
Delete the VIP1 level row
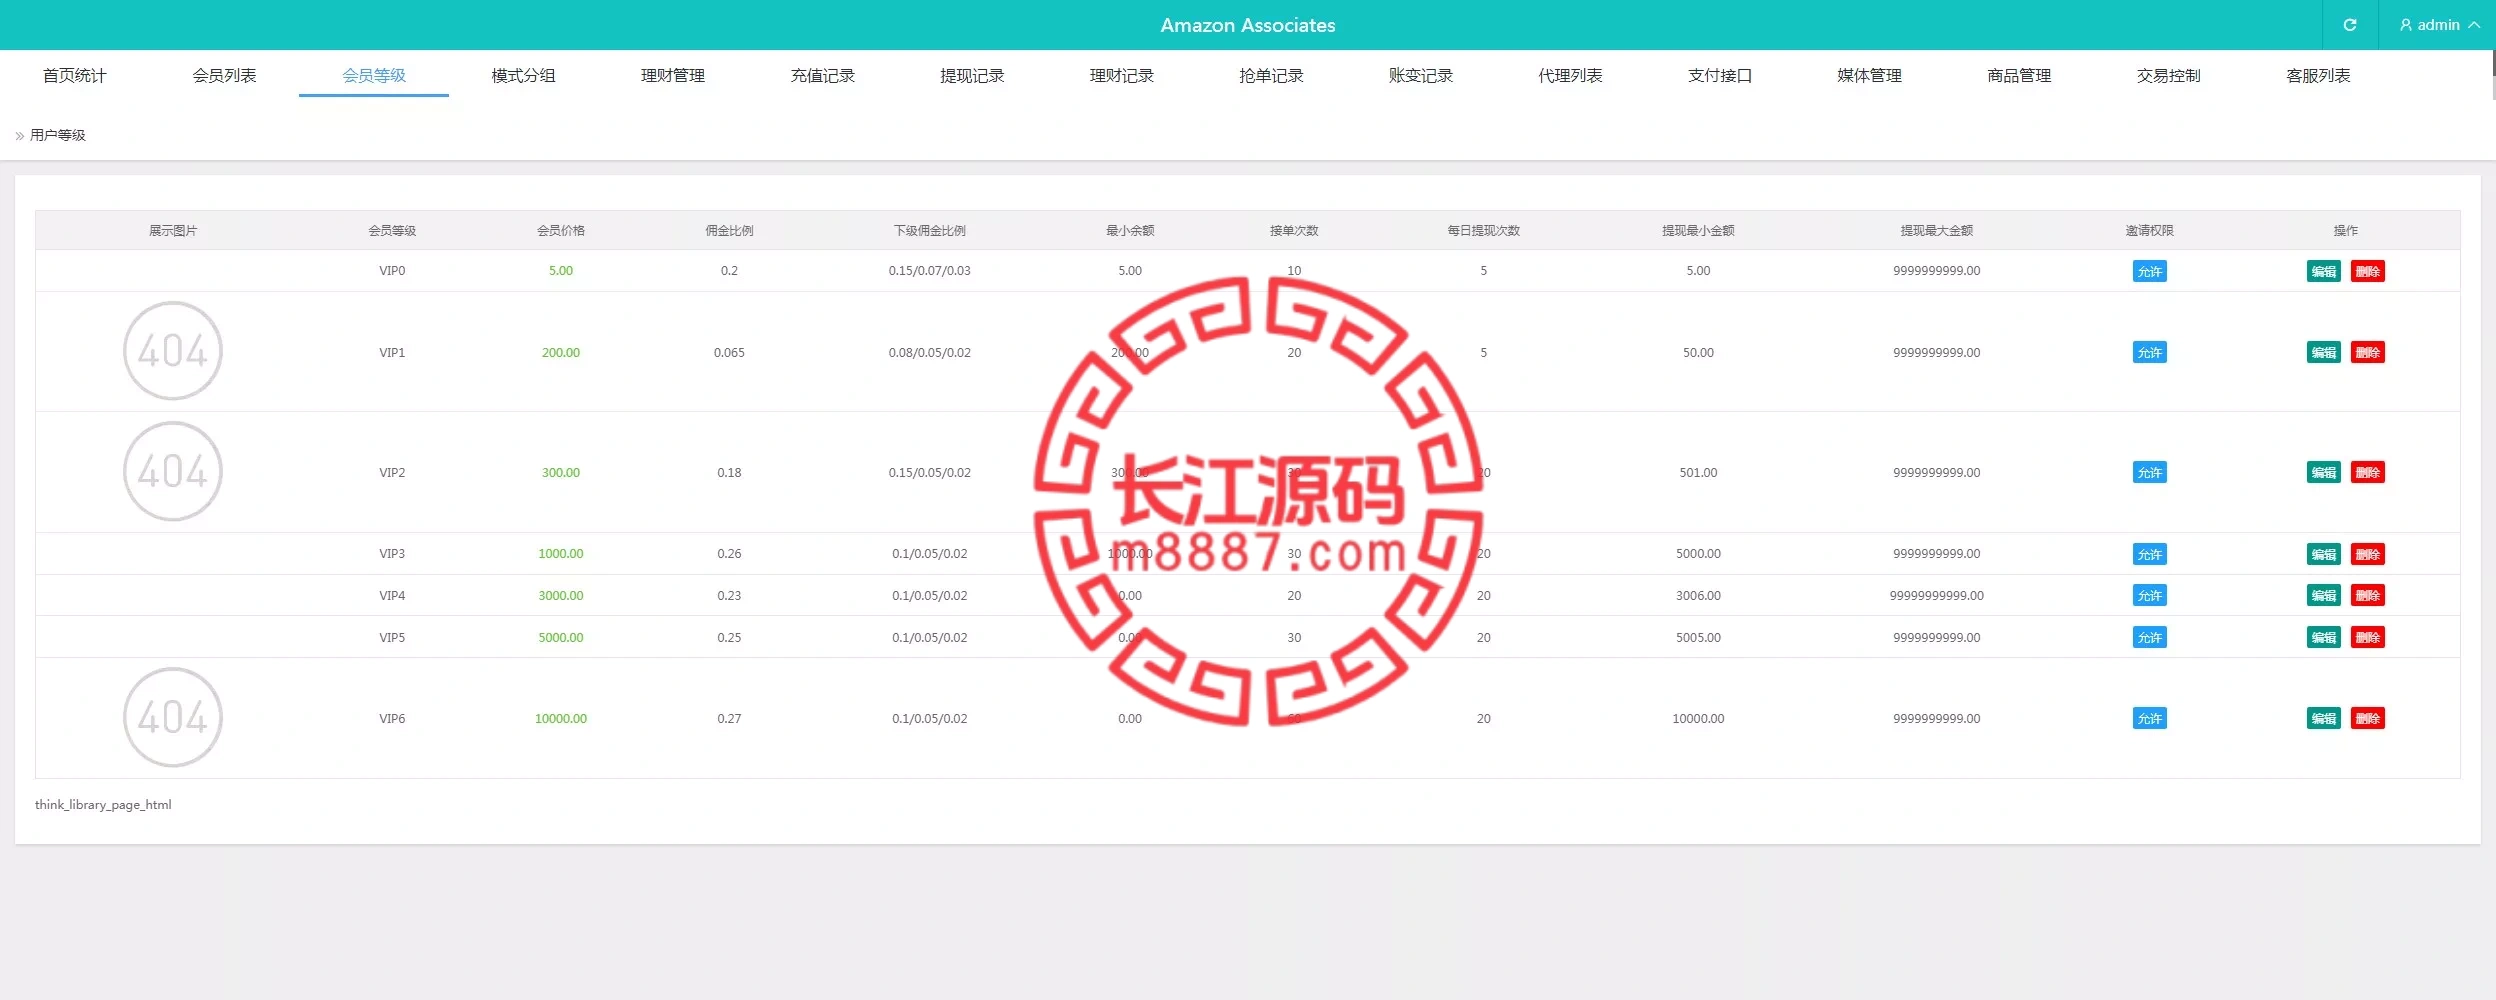tap(2367, 352)
